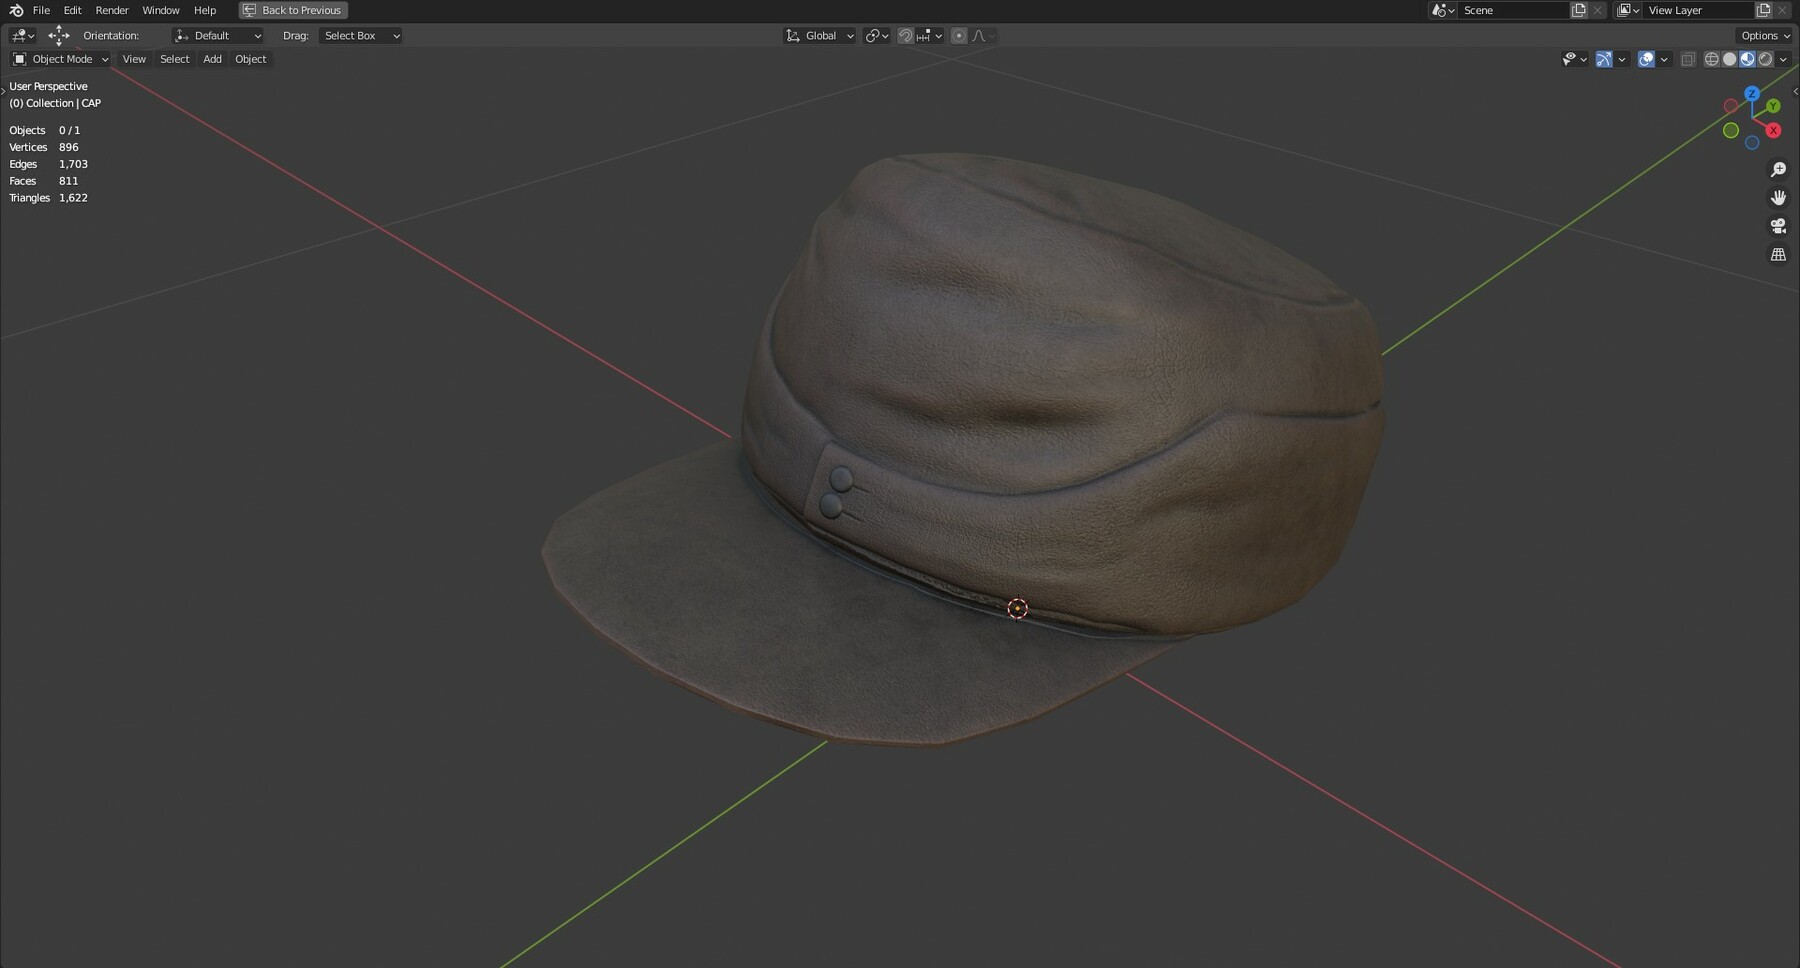Zoom the view using the magnifier icon
Image resolution: width=1800 pixels, height=968 pixels.
tap(1779, 169)
